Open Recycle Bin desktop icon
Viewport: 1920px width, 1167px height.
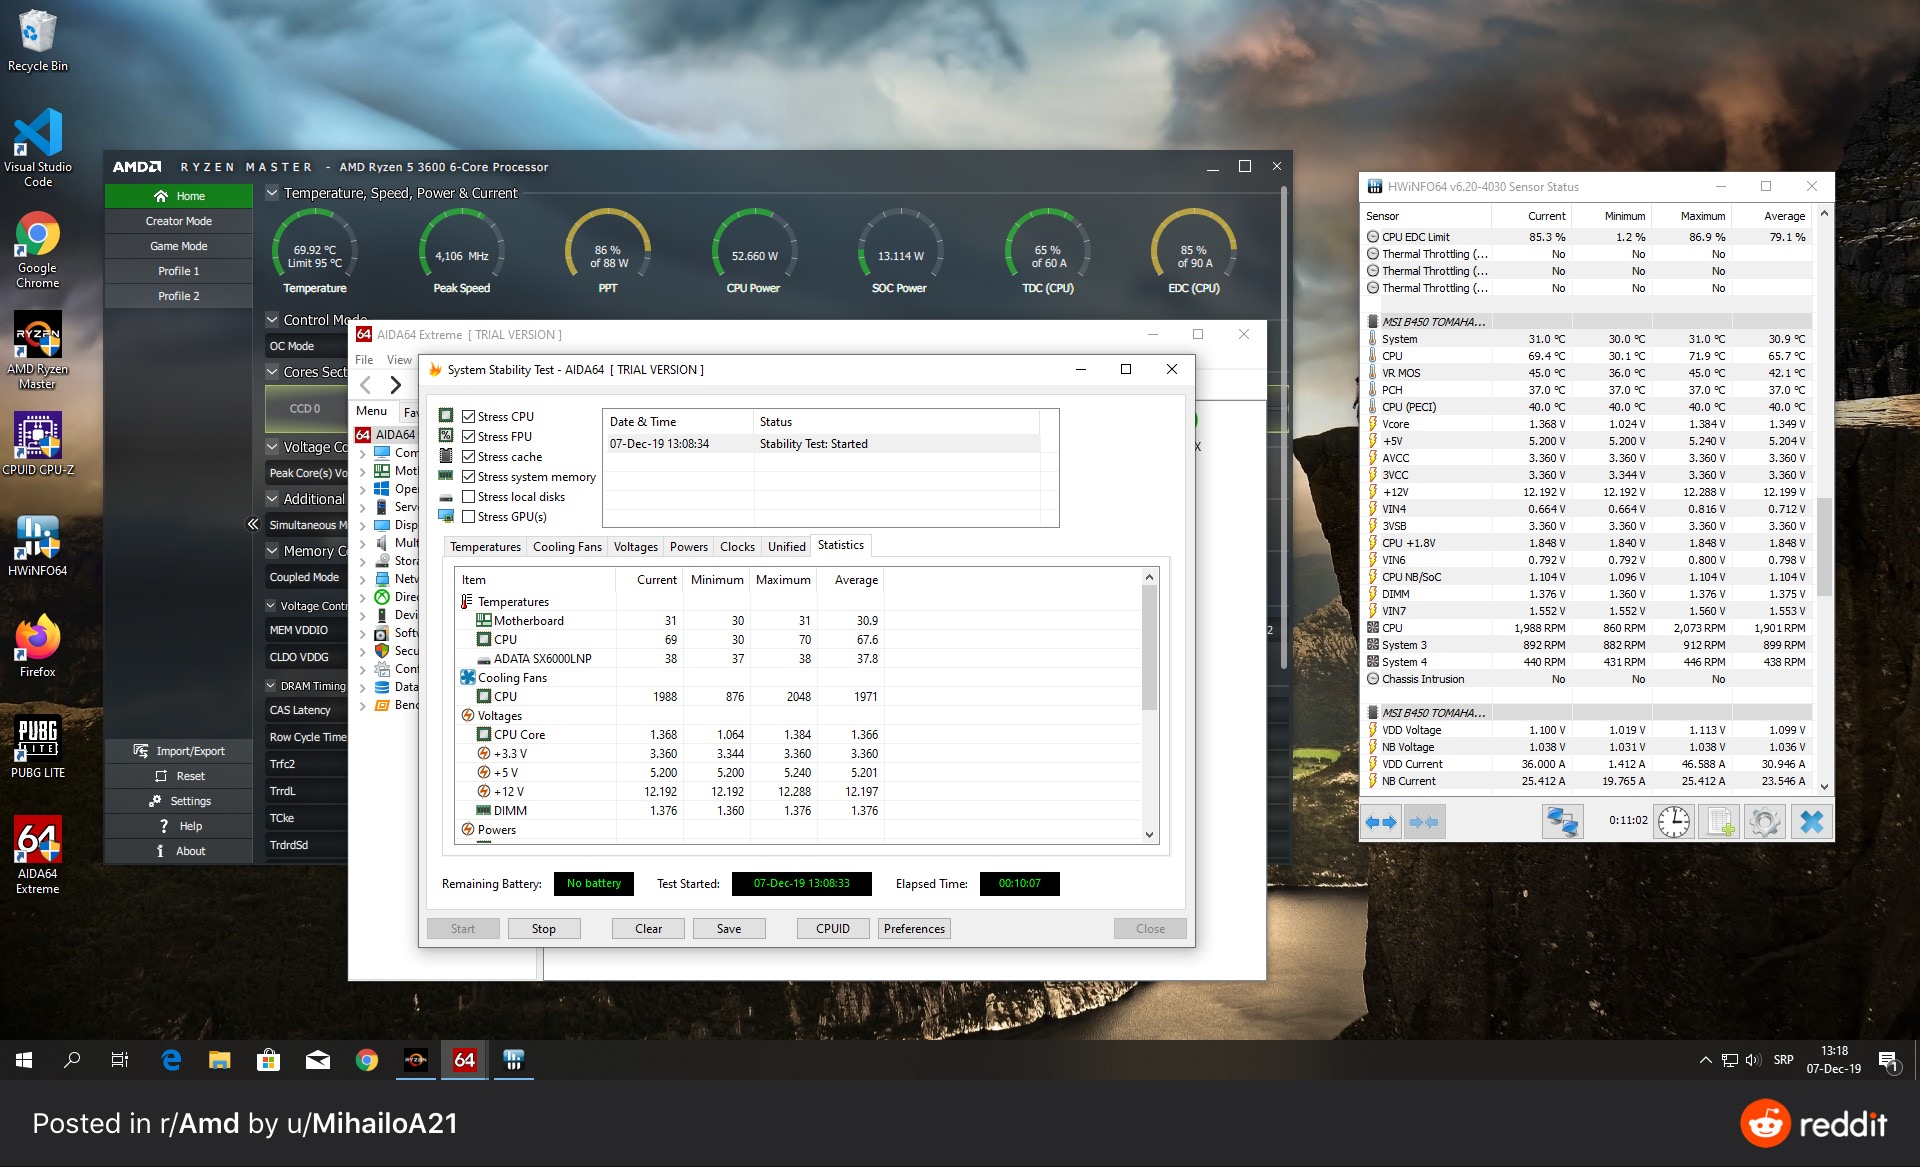[37, 40]
